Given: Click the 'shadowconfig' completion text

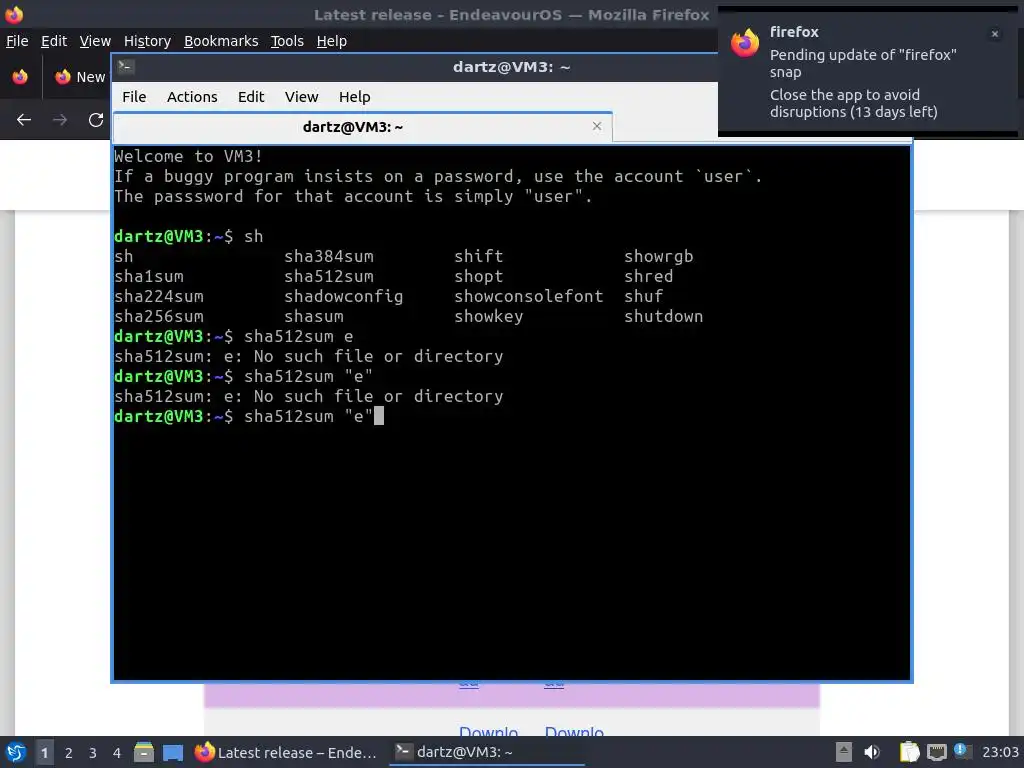Looking at the screenshot, I should [x=344, y=296].
